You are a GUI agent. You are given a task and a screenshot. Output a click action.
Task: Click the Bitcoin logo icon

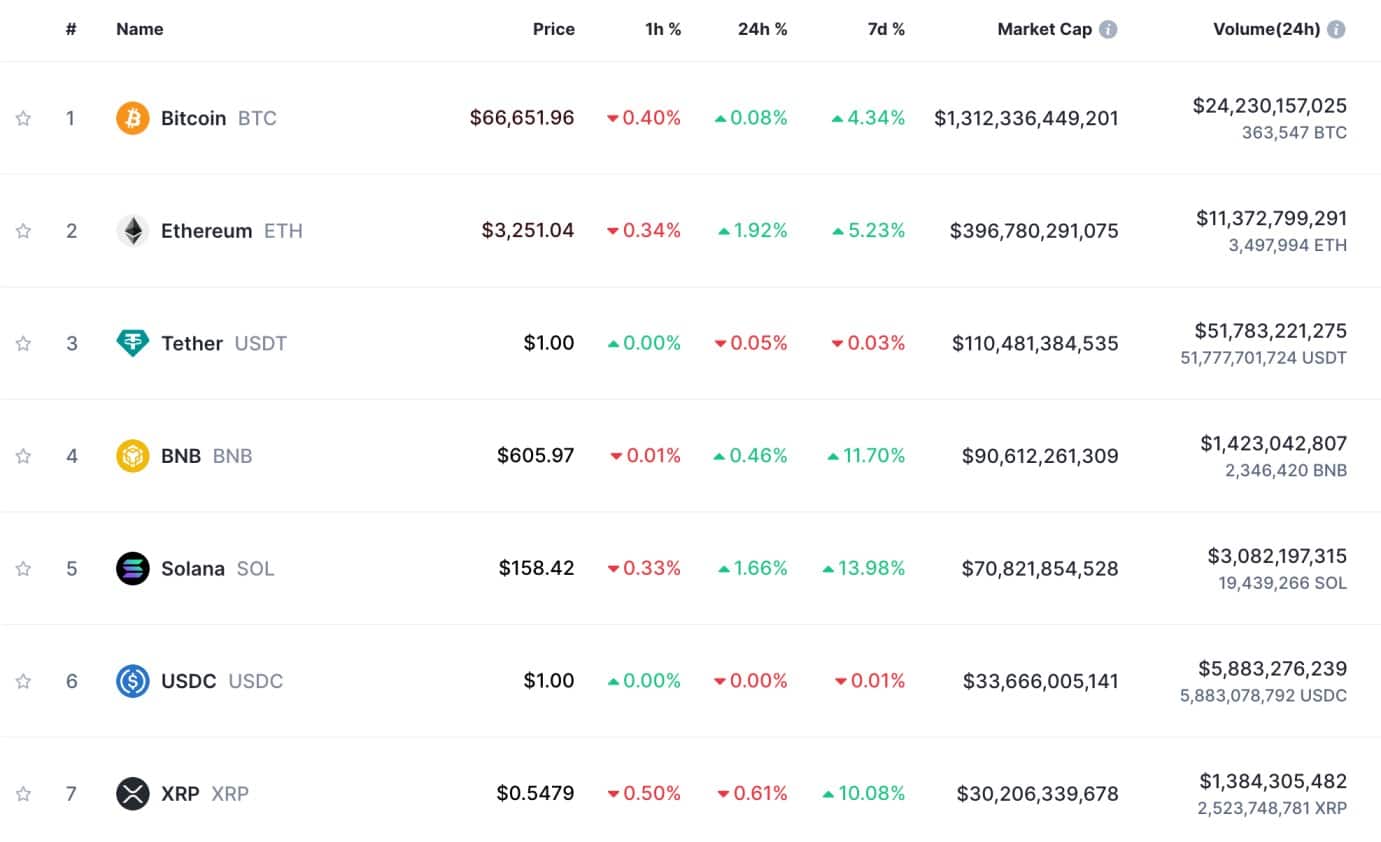point(133,118)
